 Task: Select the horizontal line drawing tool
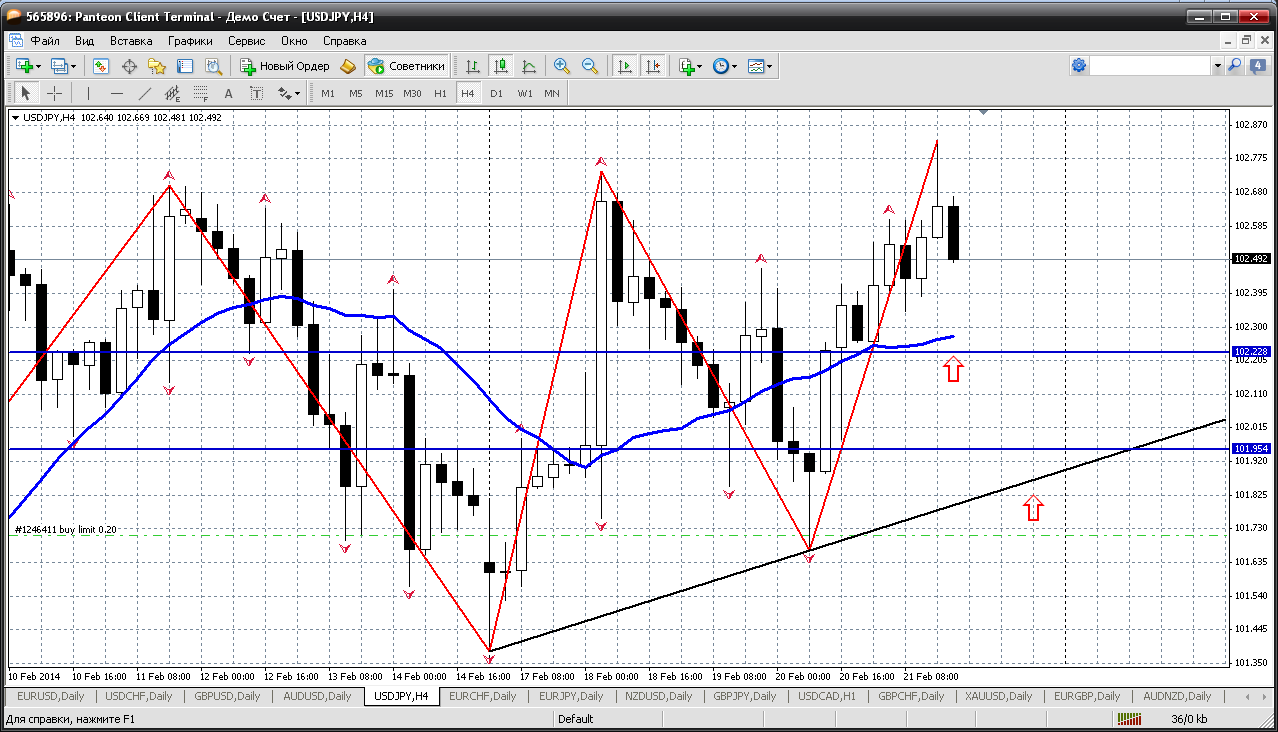point(117,93)
